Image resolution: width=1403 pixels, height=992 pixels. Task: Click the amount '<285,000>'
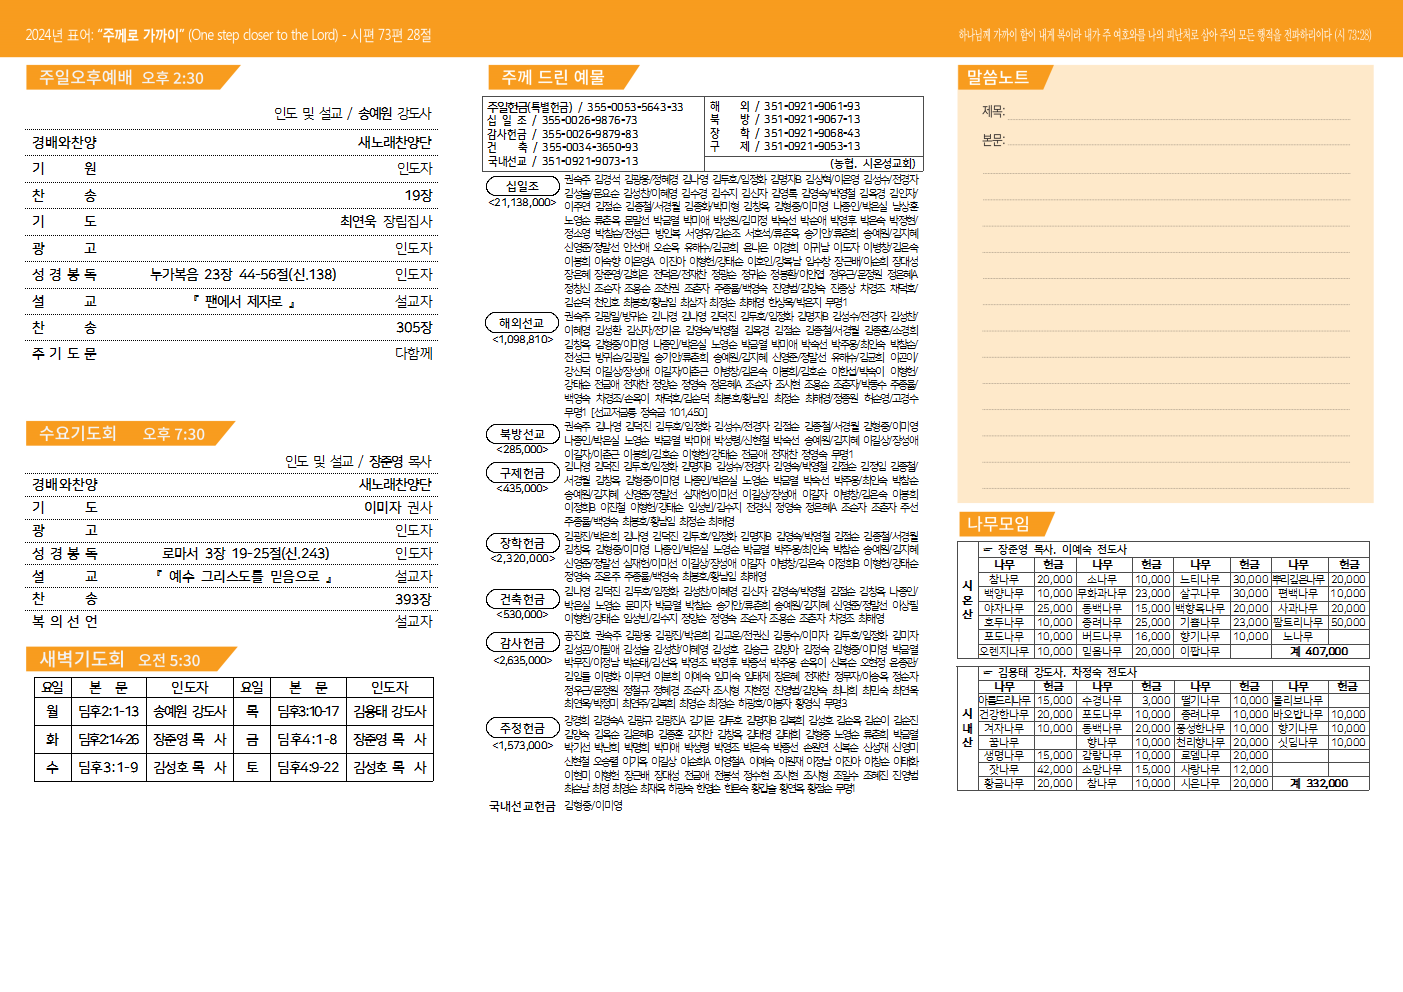(522, 449)
